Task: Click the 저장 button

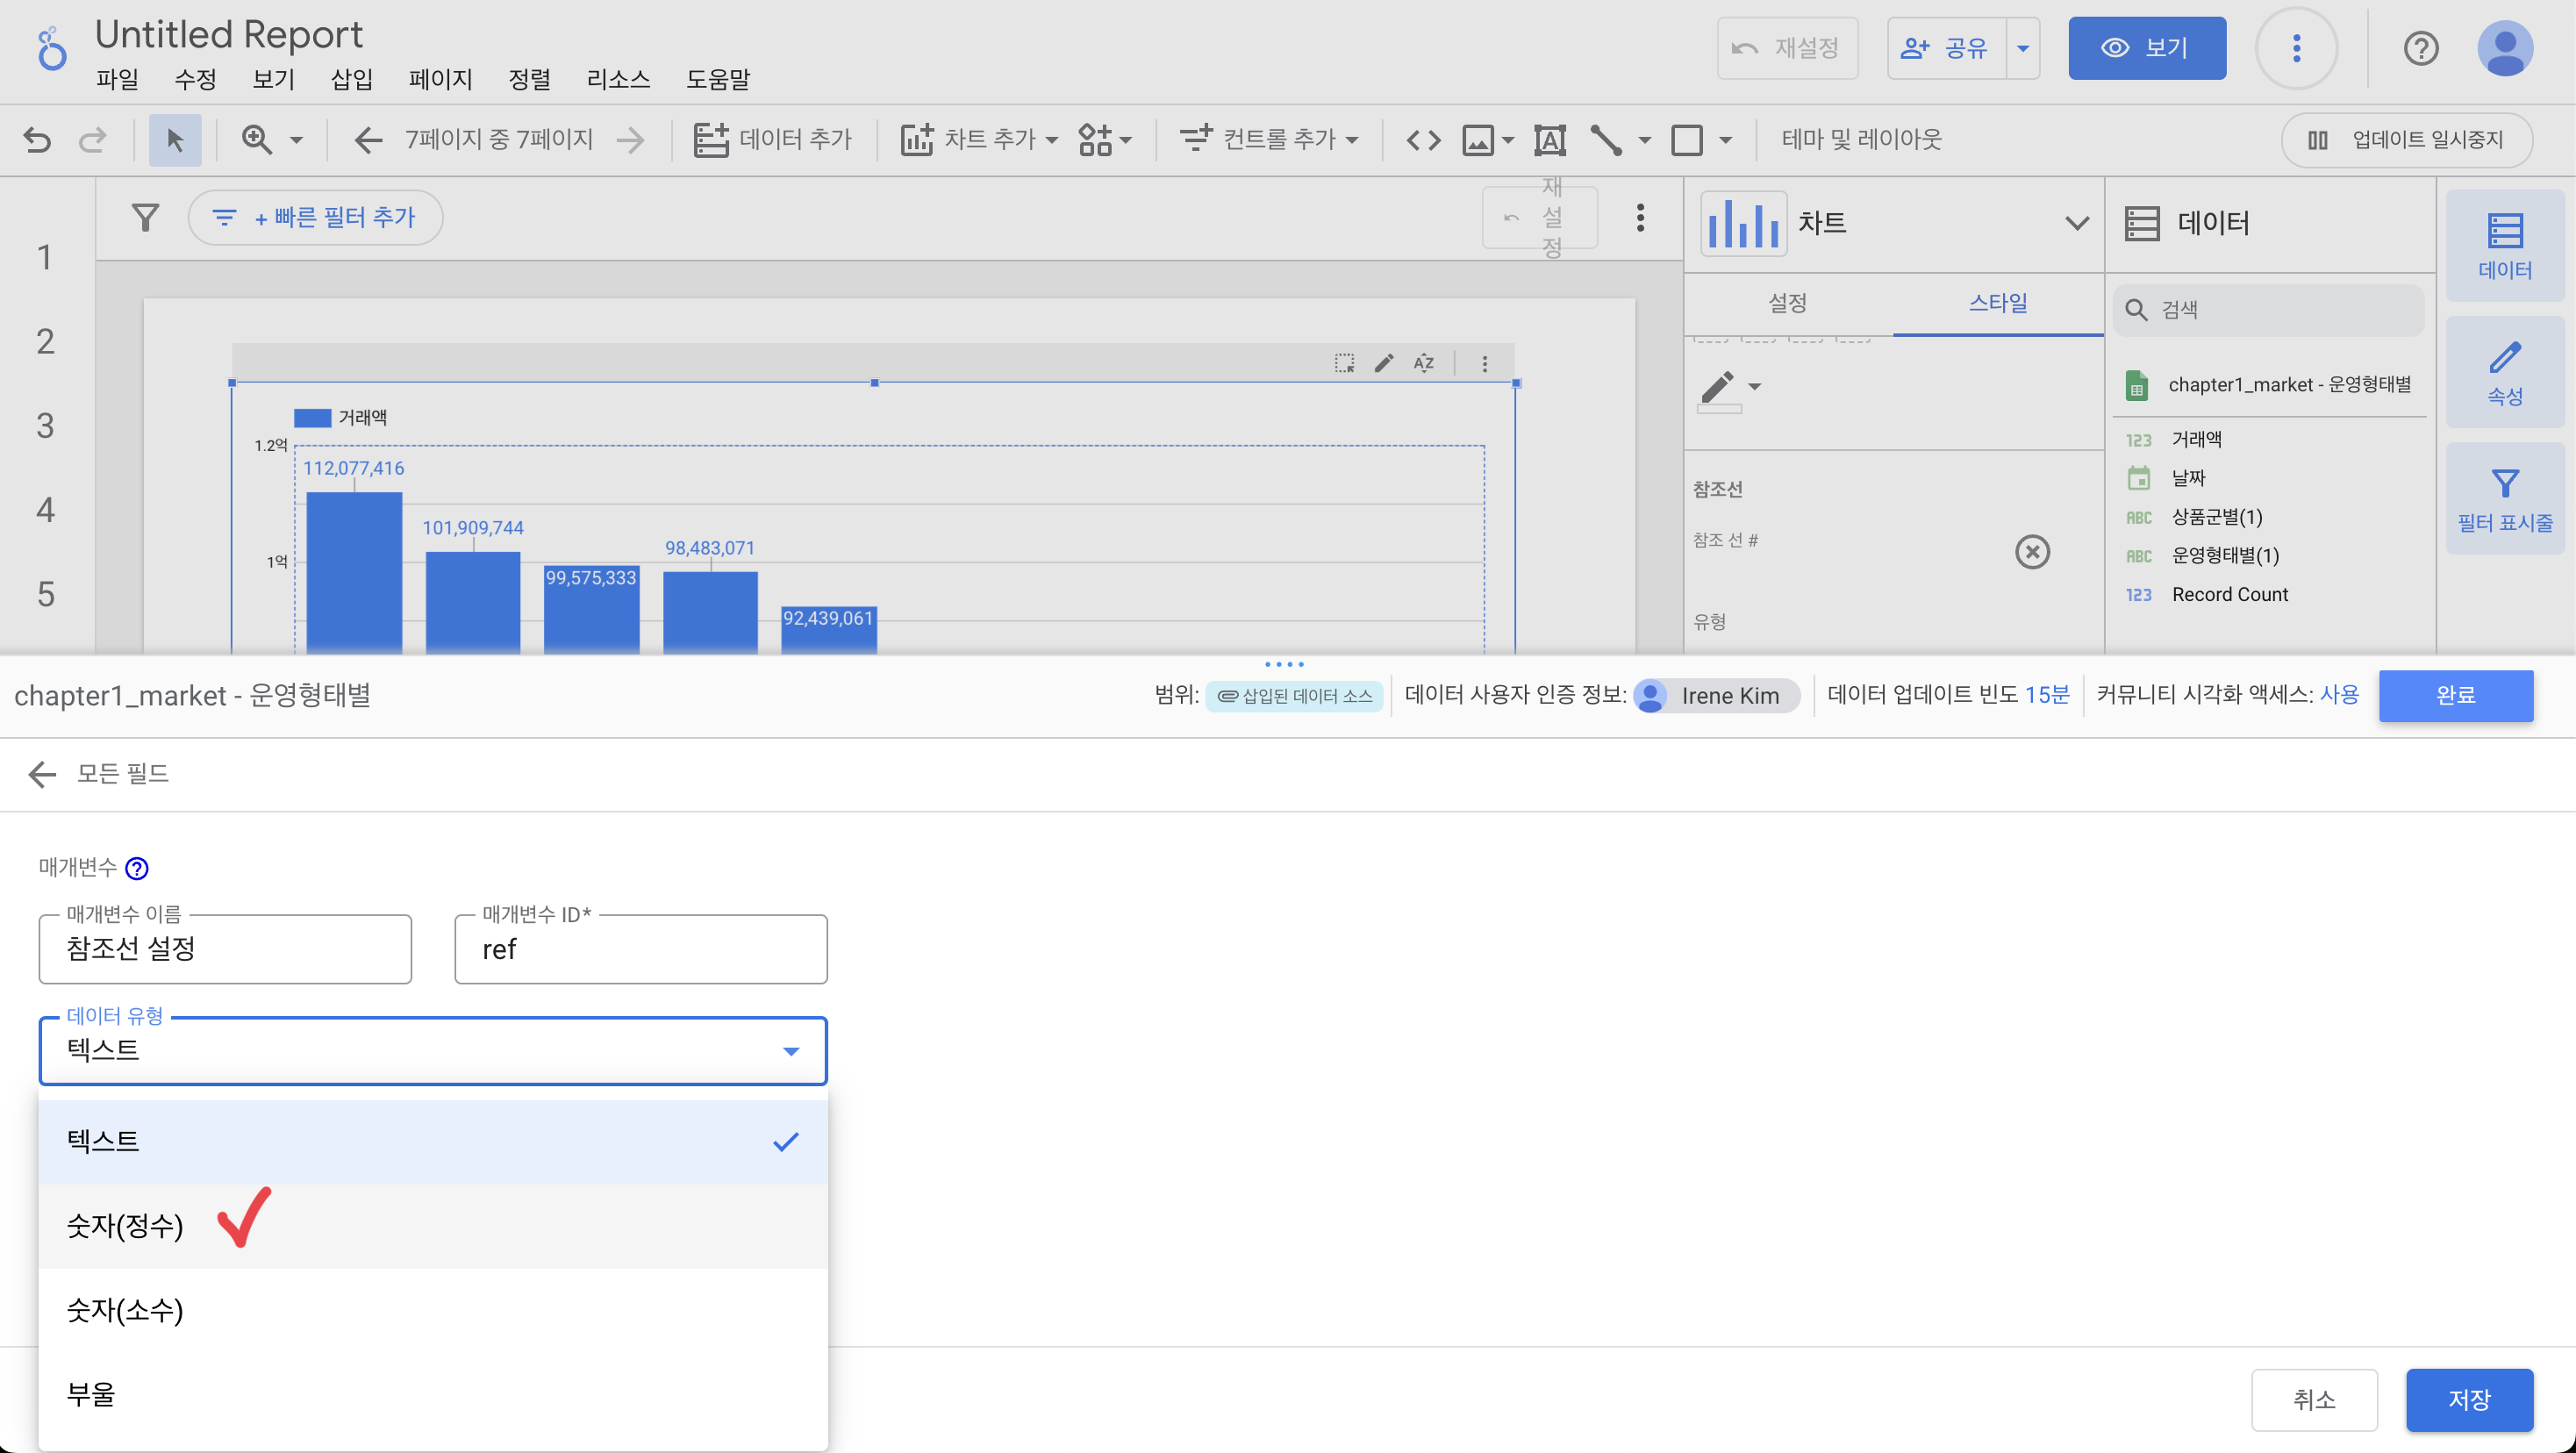Action: click(2469, 1399)
